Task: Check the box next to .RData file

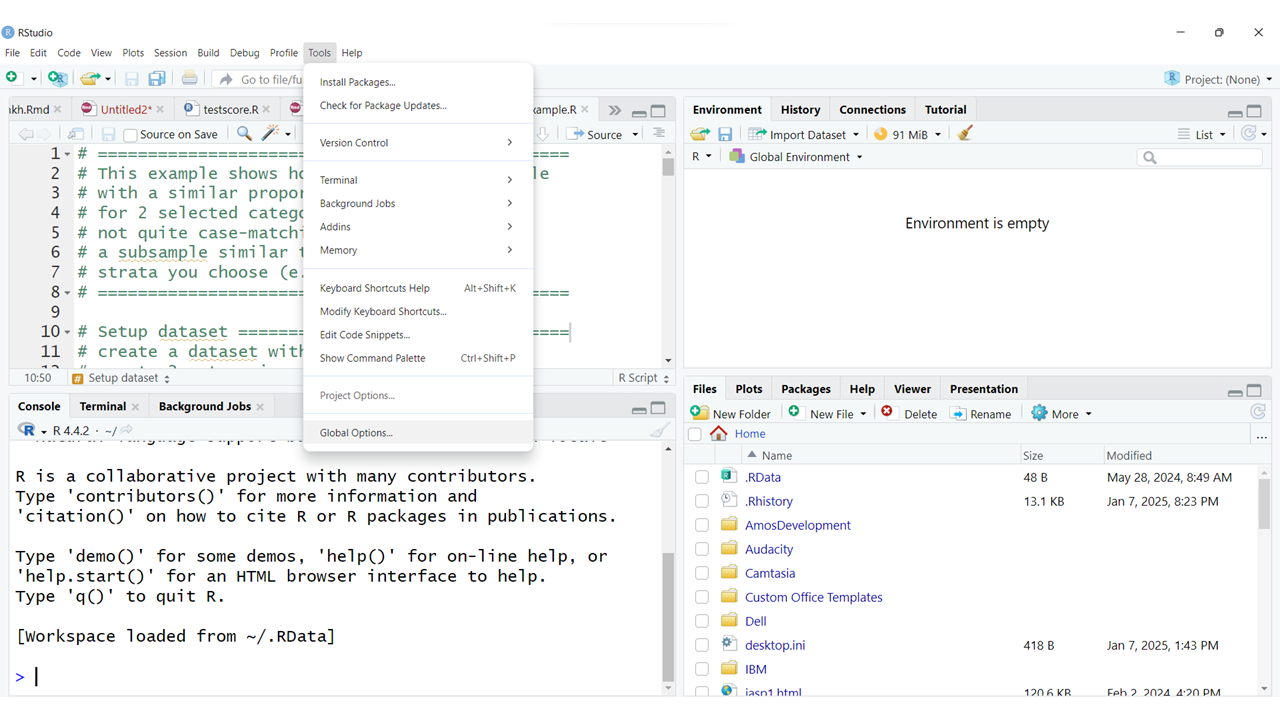Action: click(702, 478)
